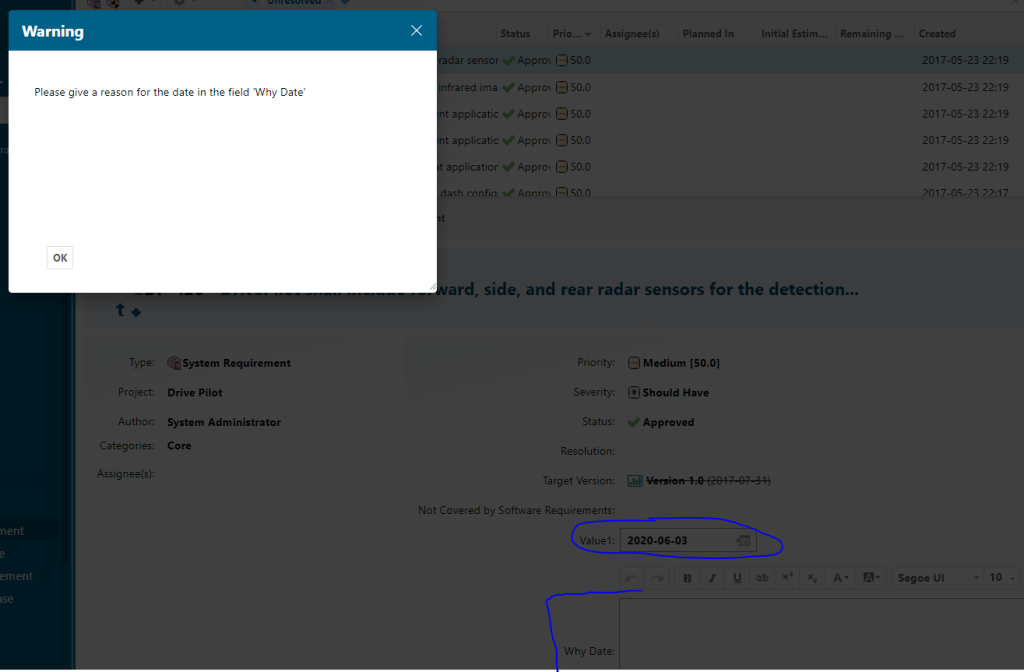Open the font color picker dropdown

[842, 578]
